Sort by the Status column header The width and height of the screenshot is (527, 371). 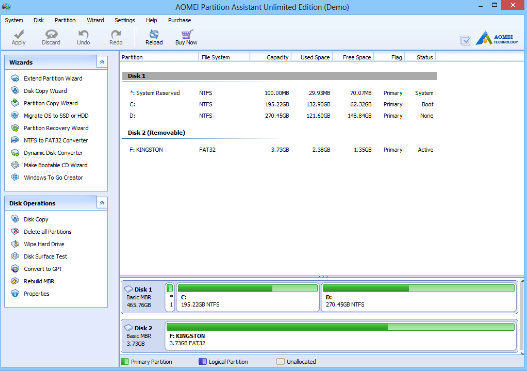coord(420,57)
